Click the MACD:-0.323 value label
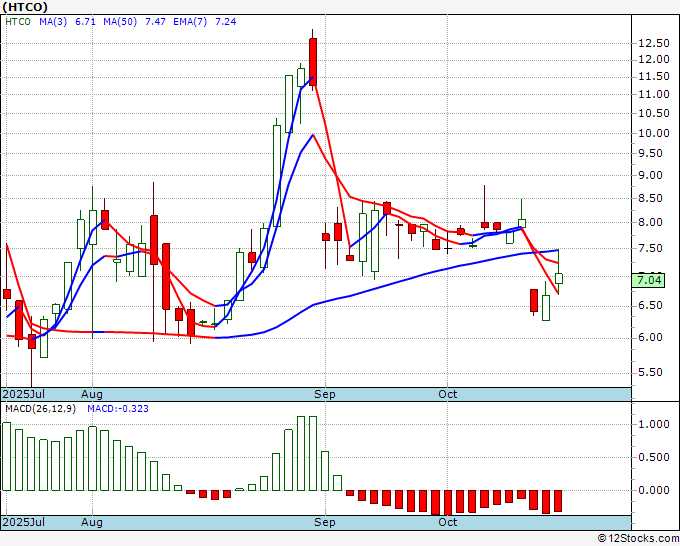Viewport: 680px width, 546px height. (118, 409)
